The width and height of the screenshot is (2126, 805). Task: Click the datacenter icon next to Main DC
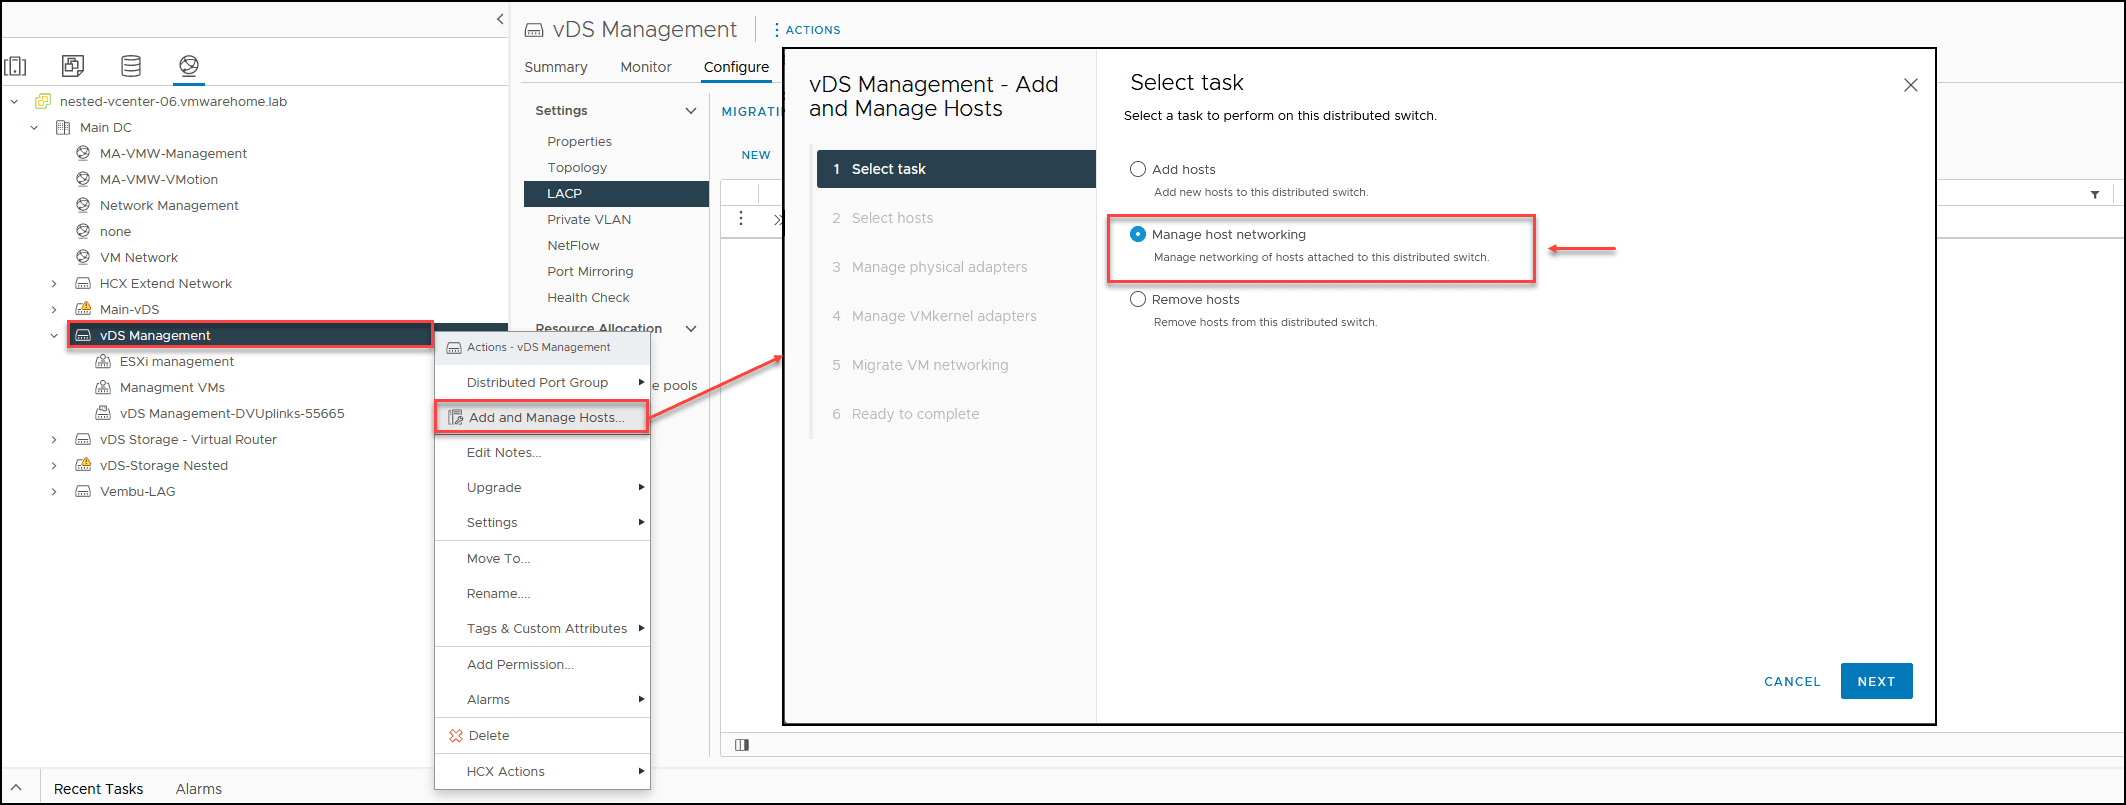click(x=63, y=127)
